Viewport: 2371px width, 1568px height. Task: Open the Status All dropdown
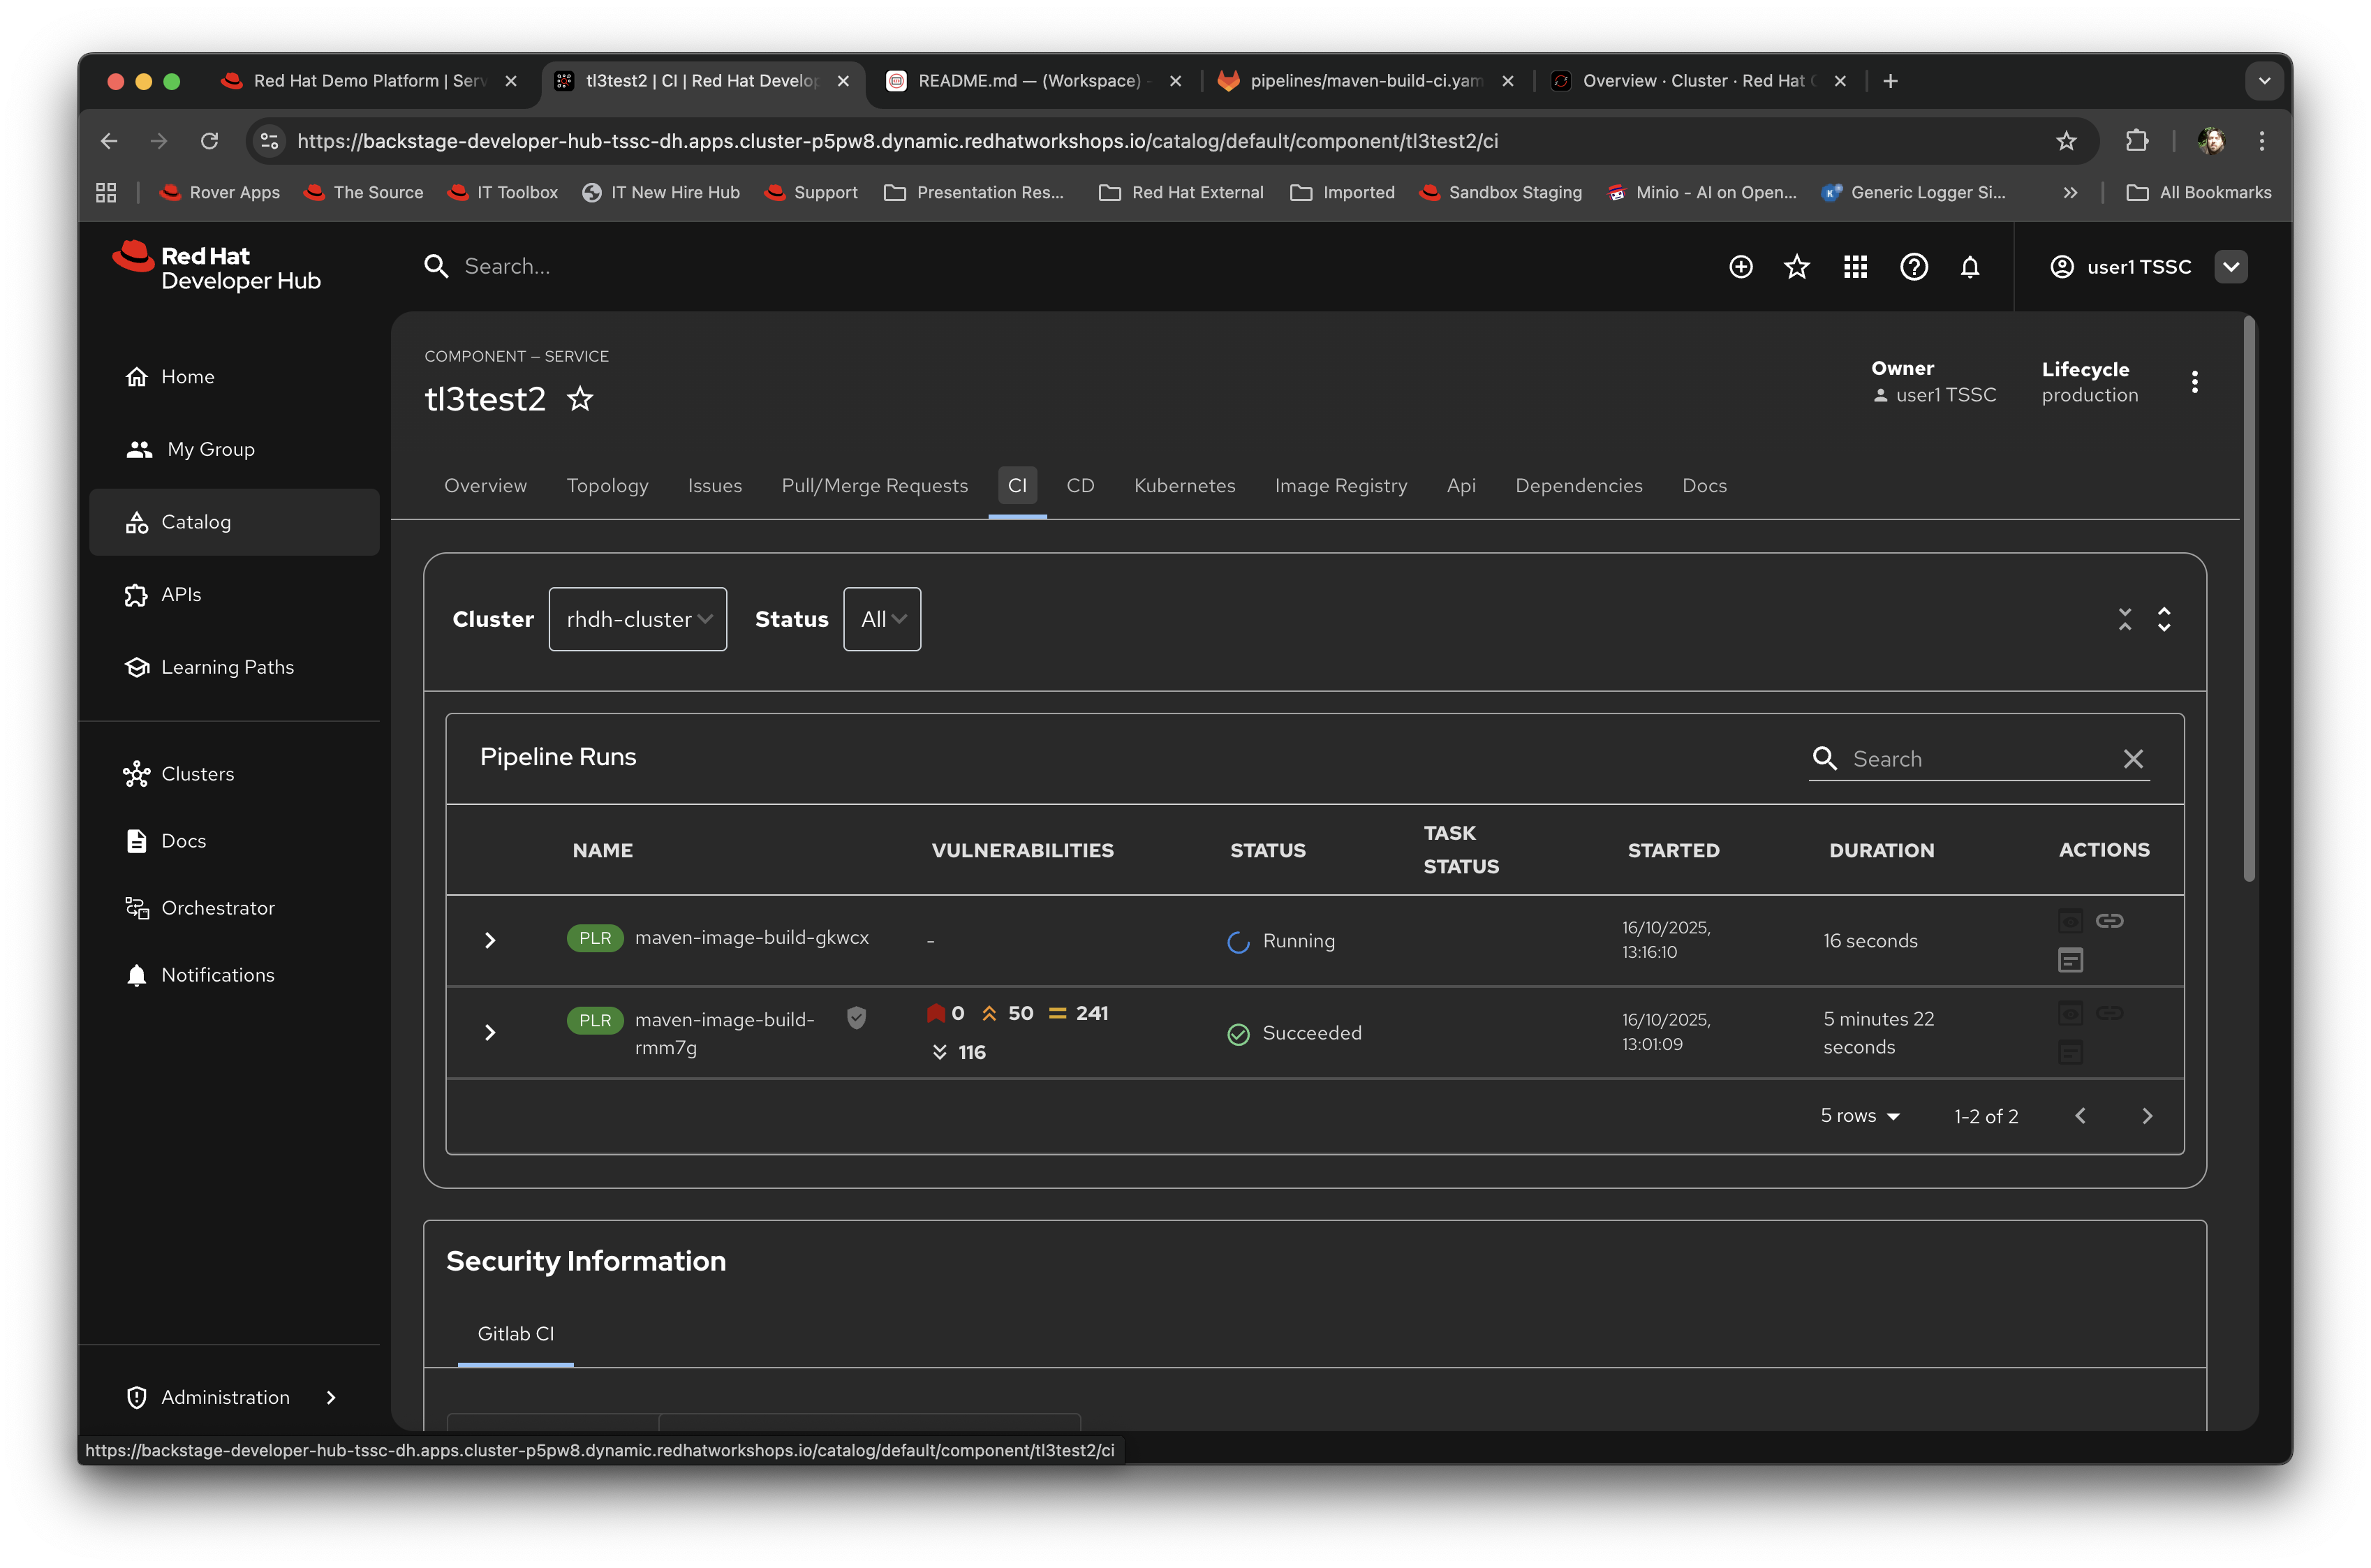(x=881, y=618)
